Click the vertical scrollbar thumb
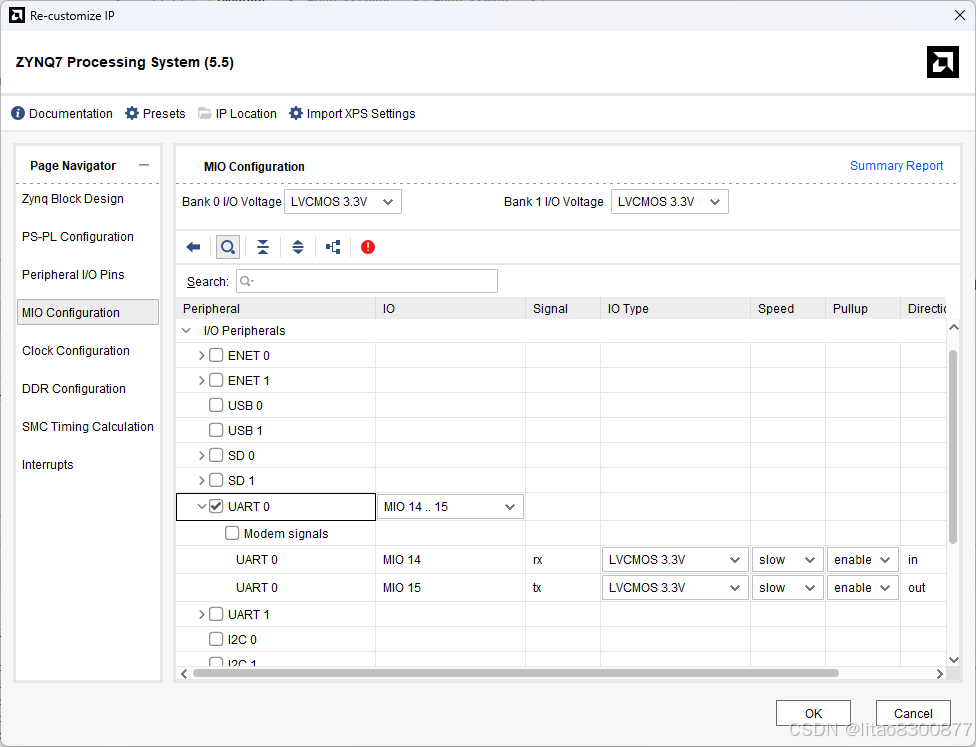This screenshot has width=976, height=747. (x=953, y=446)
